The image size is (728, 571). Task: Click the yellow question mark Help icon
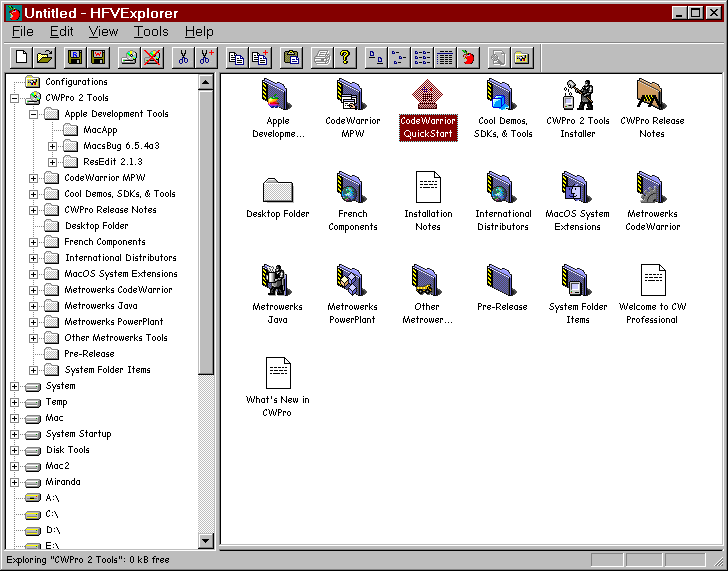pyautogui.click(x=345, y=58)
